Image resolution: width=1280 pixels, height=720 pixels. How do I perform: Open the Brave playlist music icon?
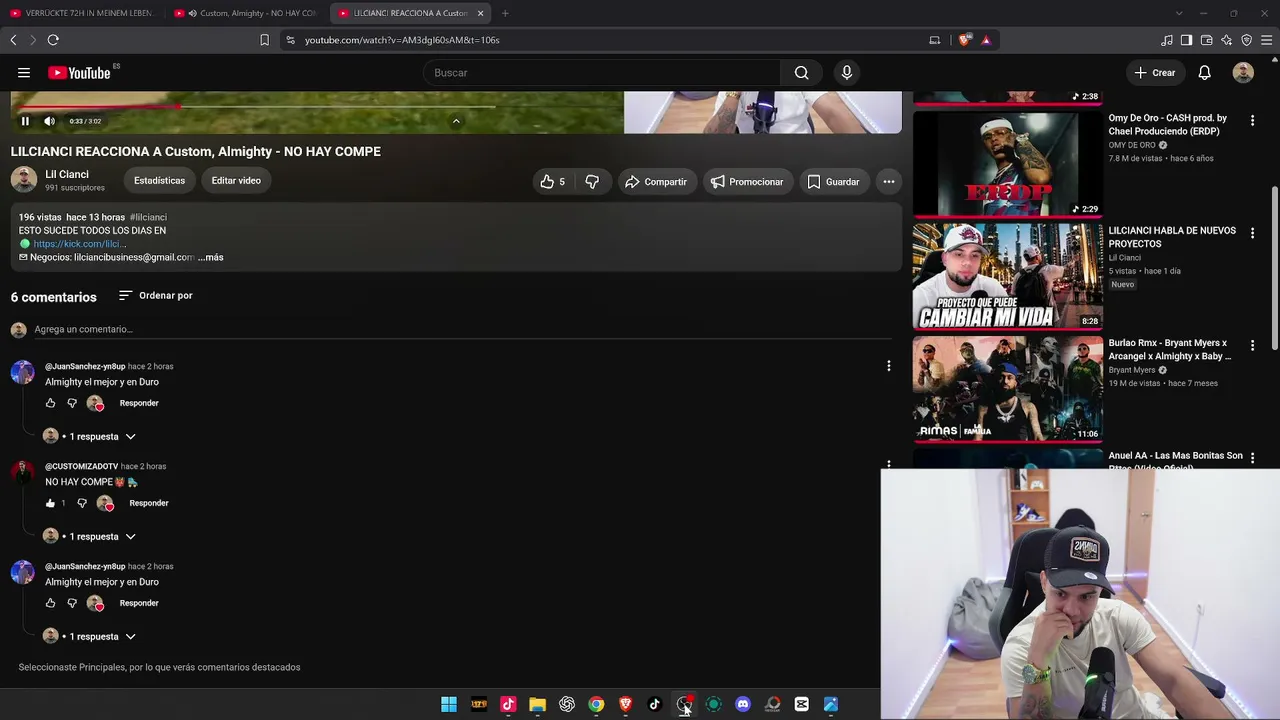click(x=1167, y=40)
